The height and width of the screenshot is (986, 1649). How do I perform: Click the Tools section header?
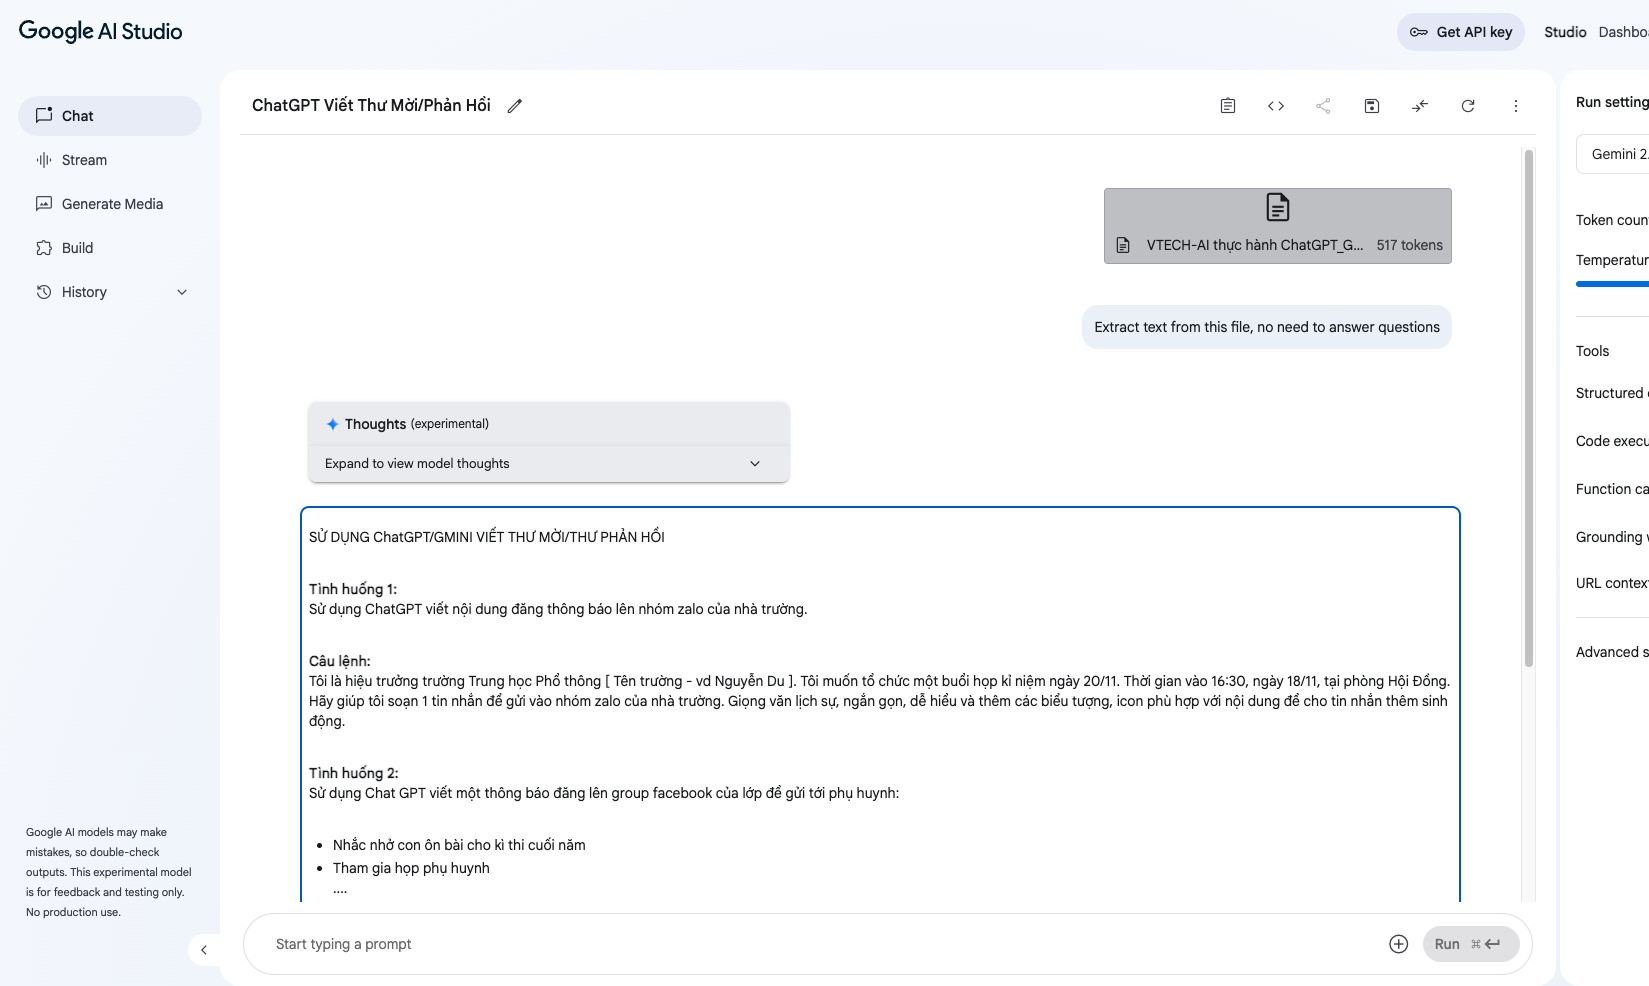point(1593,351)
